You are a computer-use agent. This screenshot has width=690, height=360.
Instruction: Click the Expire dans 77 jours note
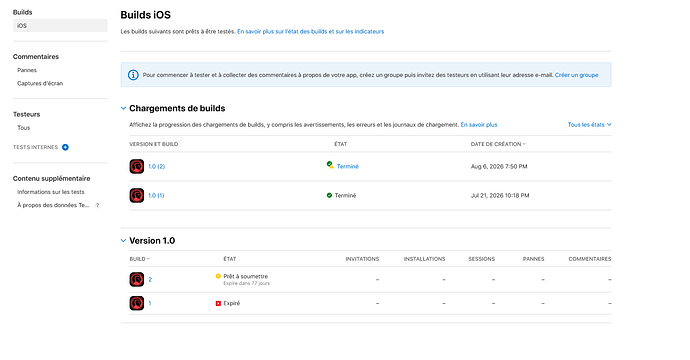point(246,283)
